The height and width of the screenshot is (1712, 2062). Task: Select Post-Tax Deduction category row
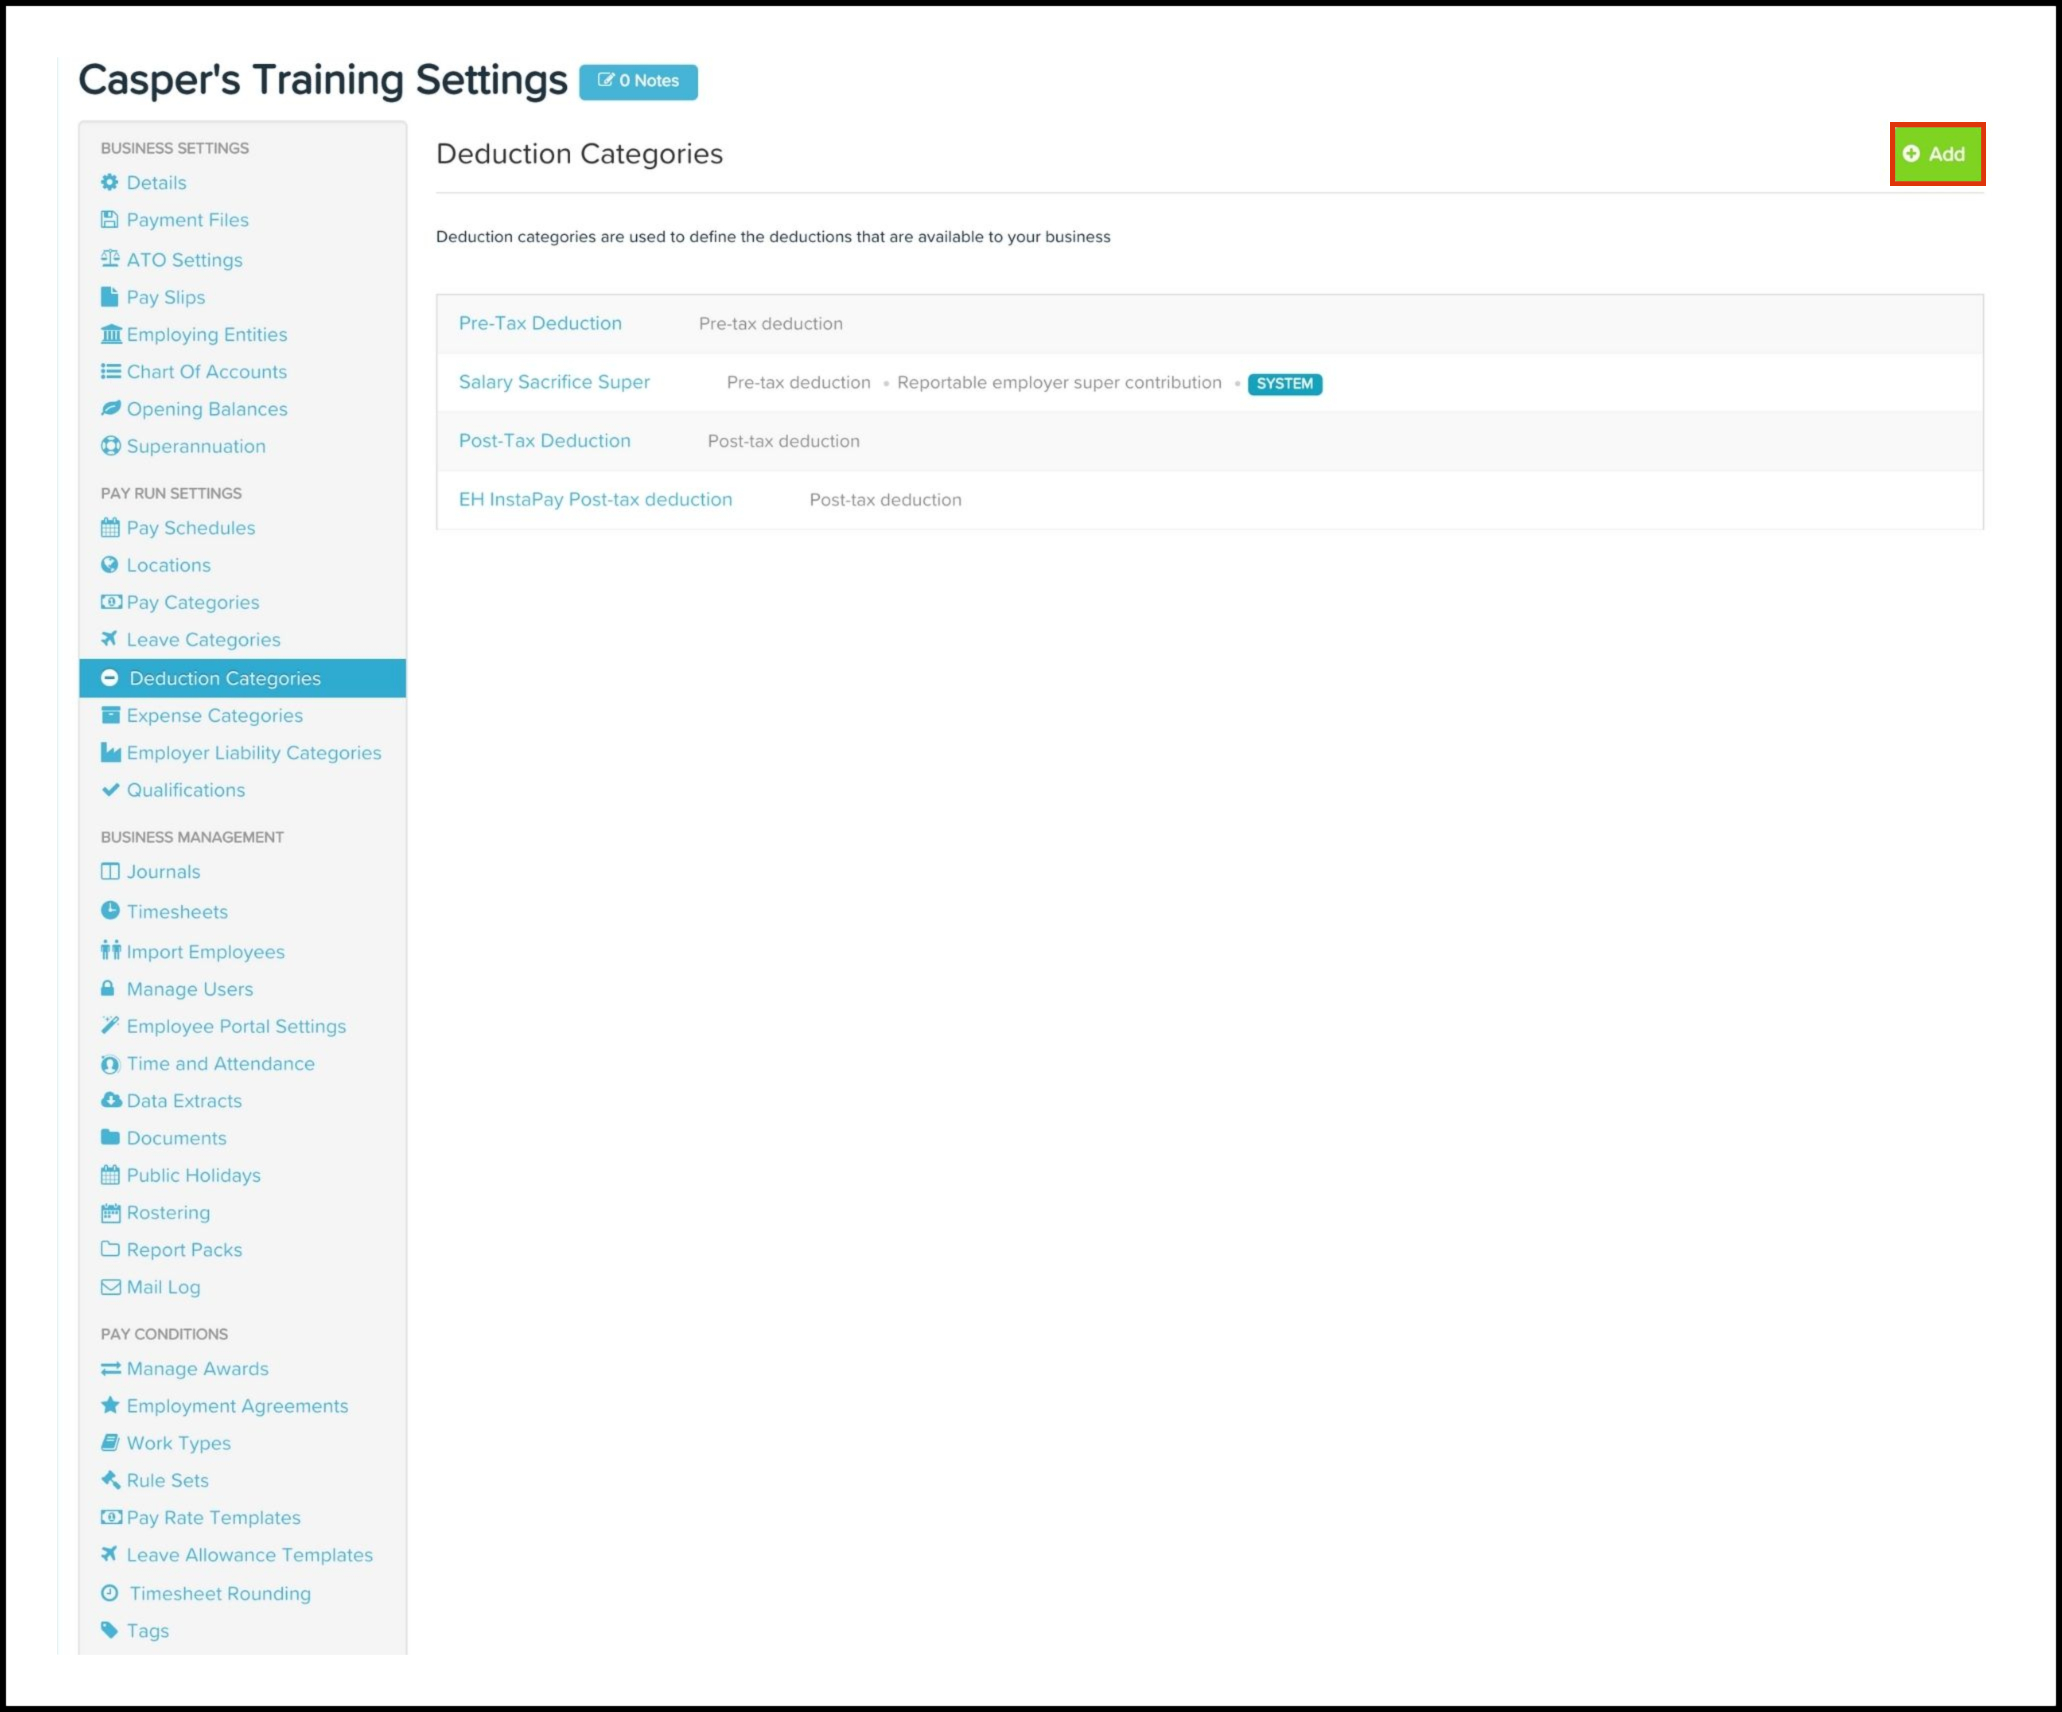click(544, 441)
